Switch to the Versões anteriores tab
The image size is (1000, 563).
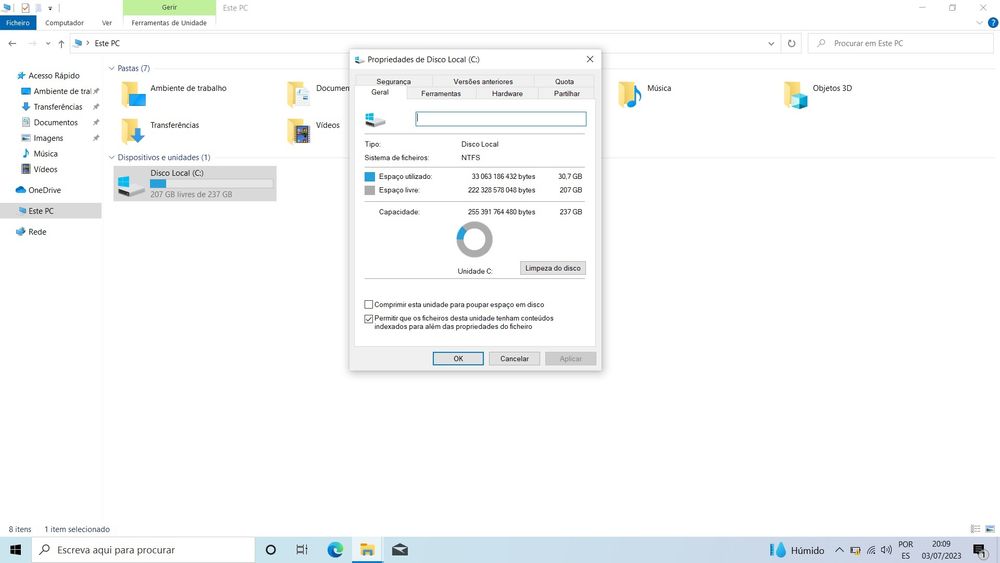pyautogui.click(x=483, y=81)
